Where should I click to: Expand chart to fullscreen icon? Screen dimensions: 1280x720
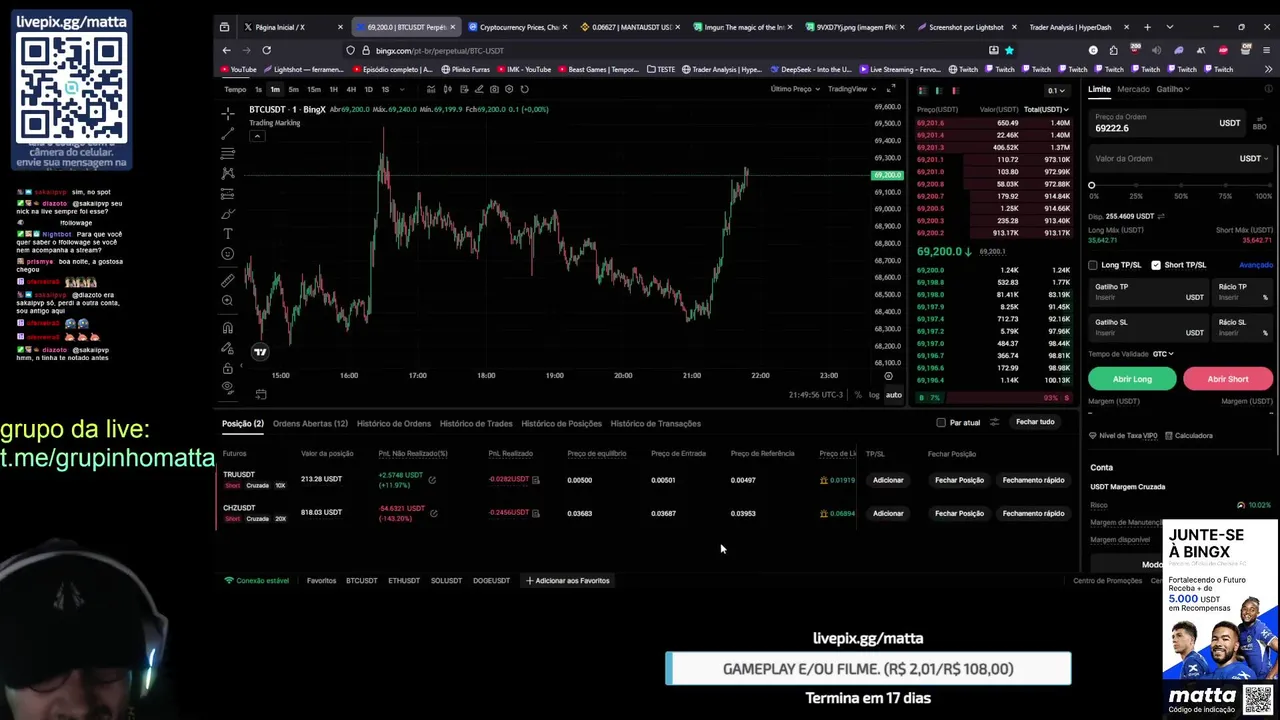(891, 89)
